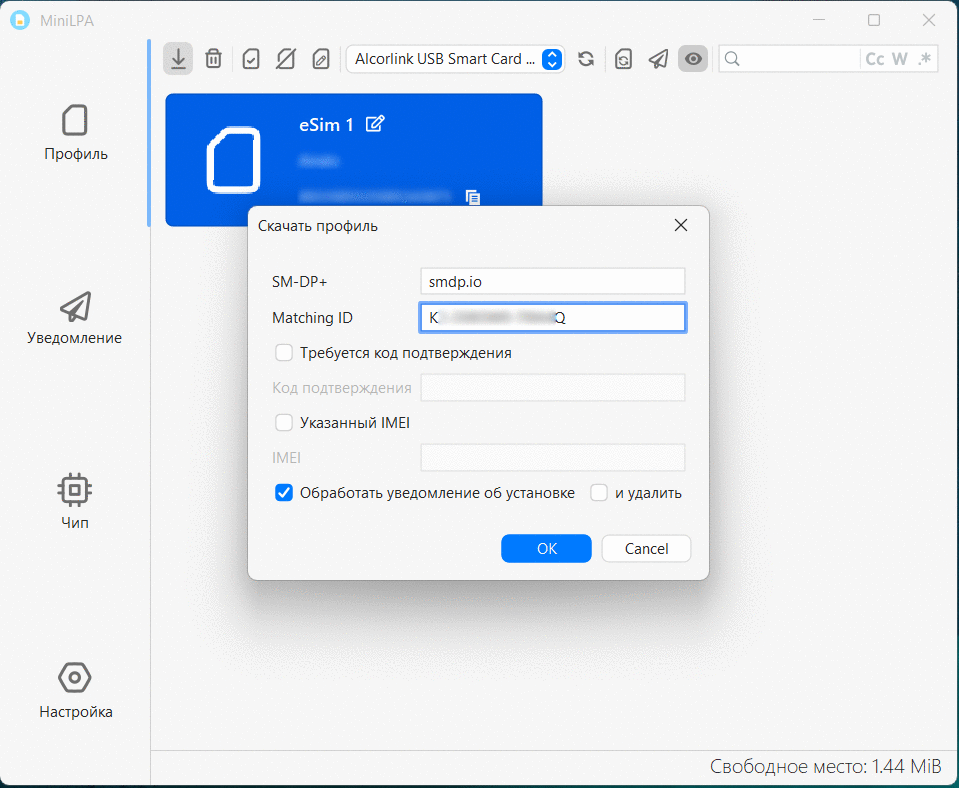This screenshot has width=959, height=788.
Task: Click the download profile toolbar icon
Action: pos(178,59)
